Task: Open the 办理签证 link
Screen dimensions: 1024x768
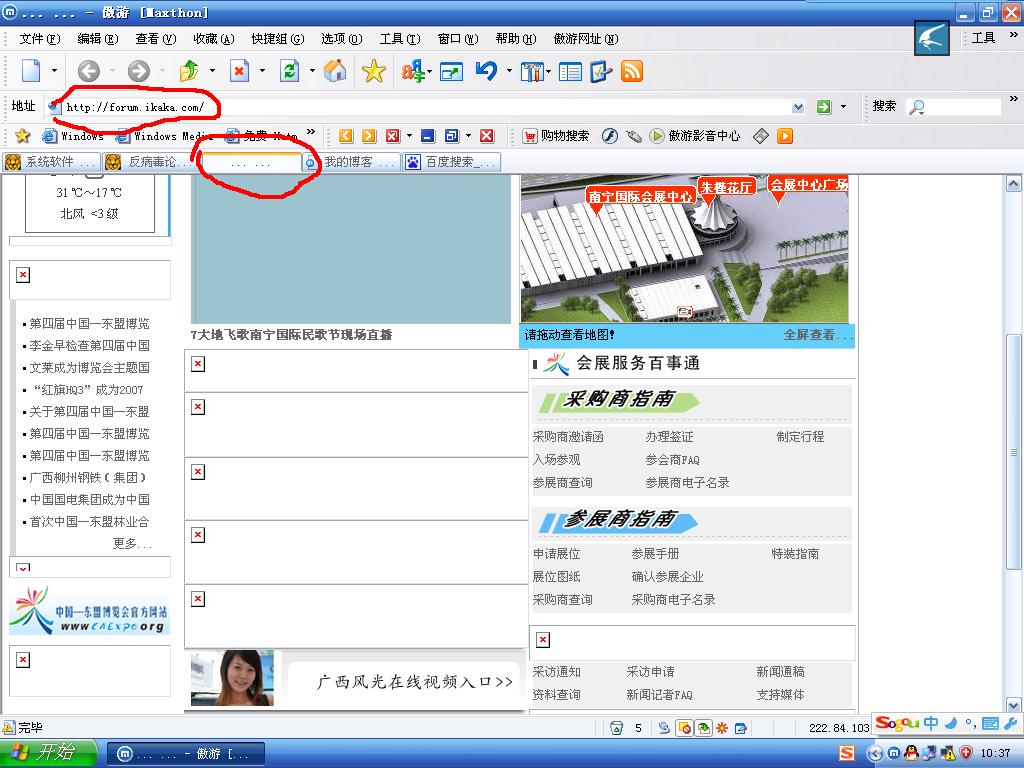Action: (x=669, y=437)
